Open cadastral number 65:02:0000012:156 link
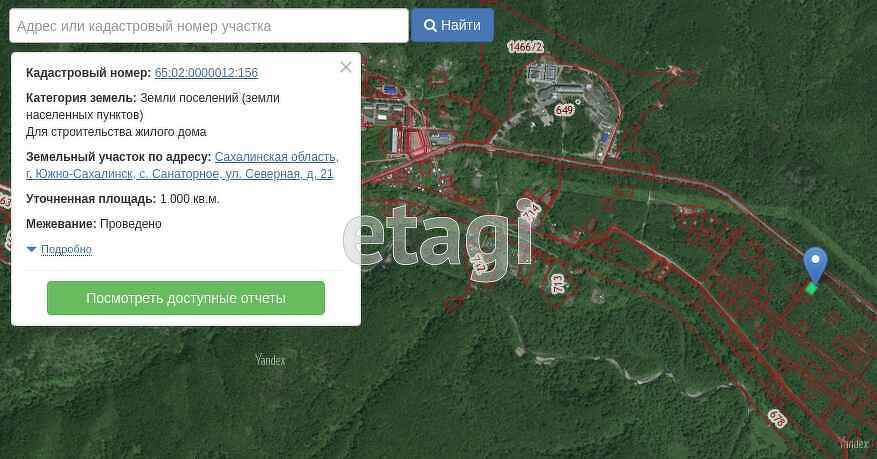 206,73
